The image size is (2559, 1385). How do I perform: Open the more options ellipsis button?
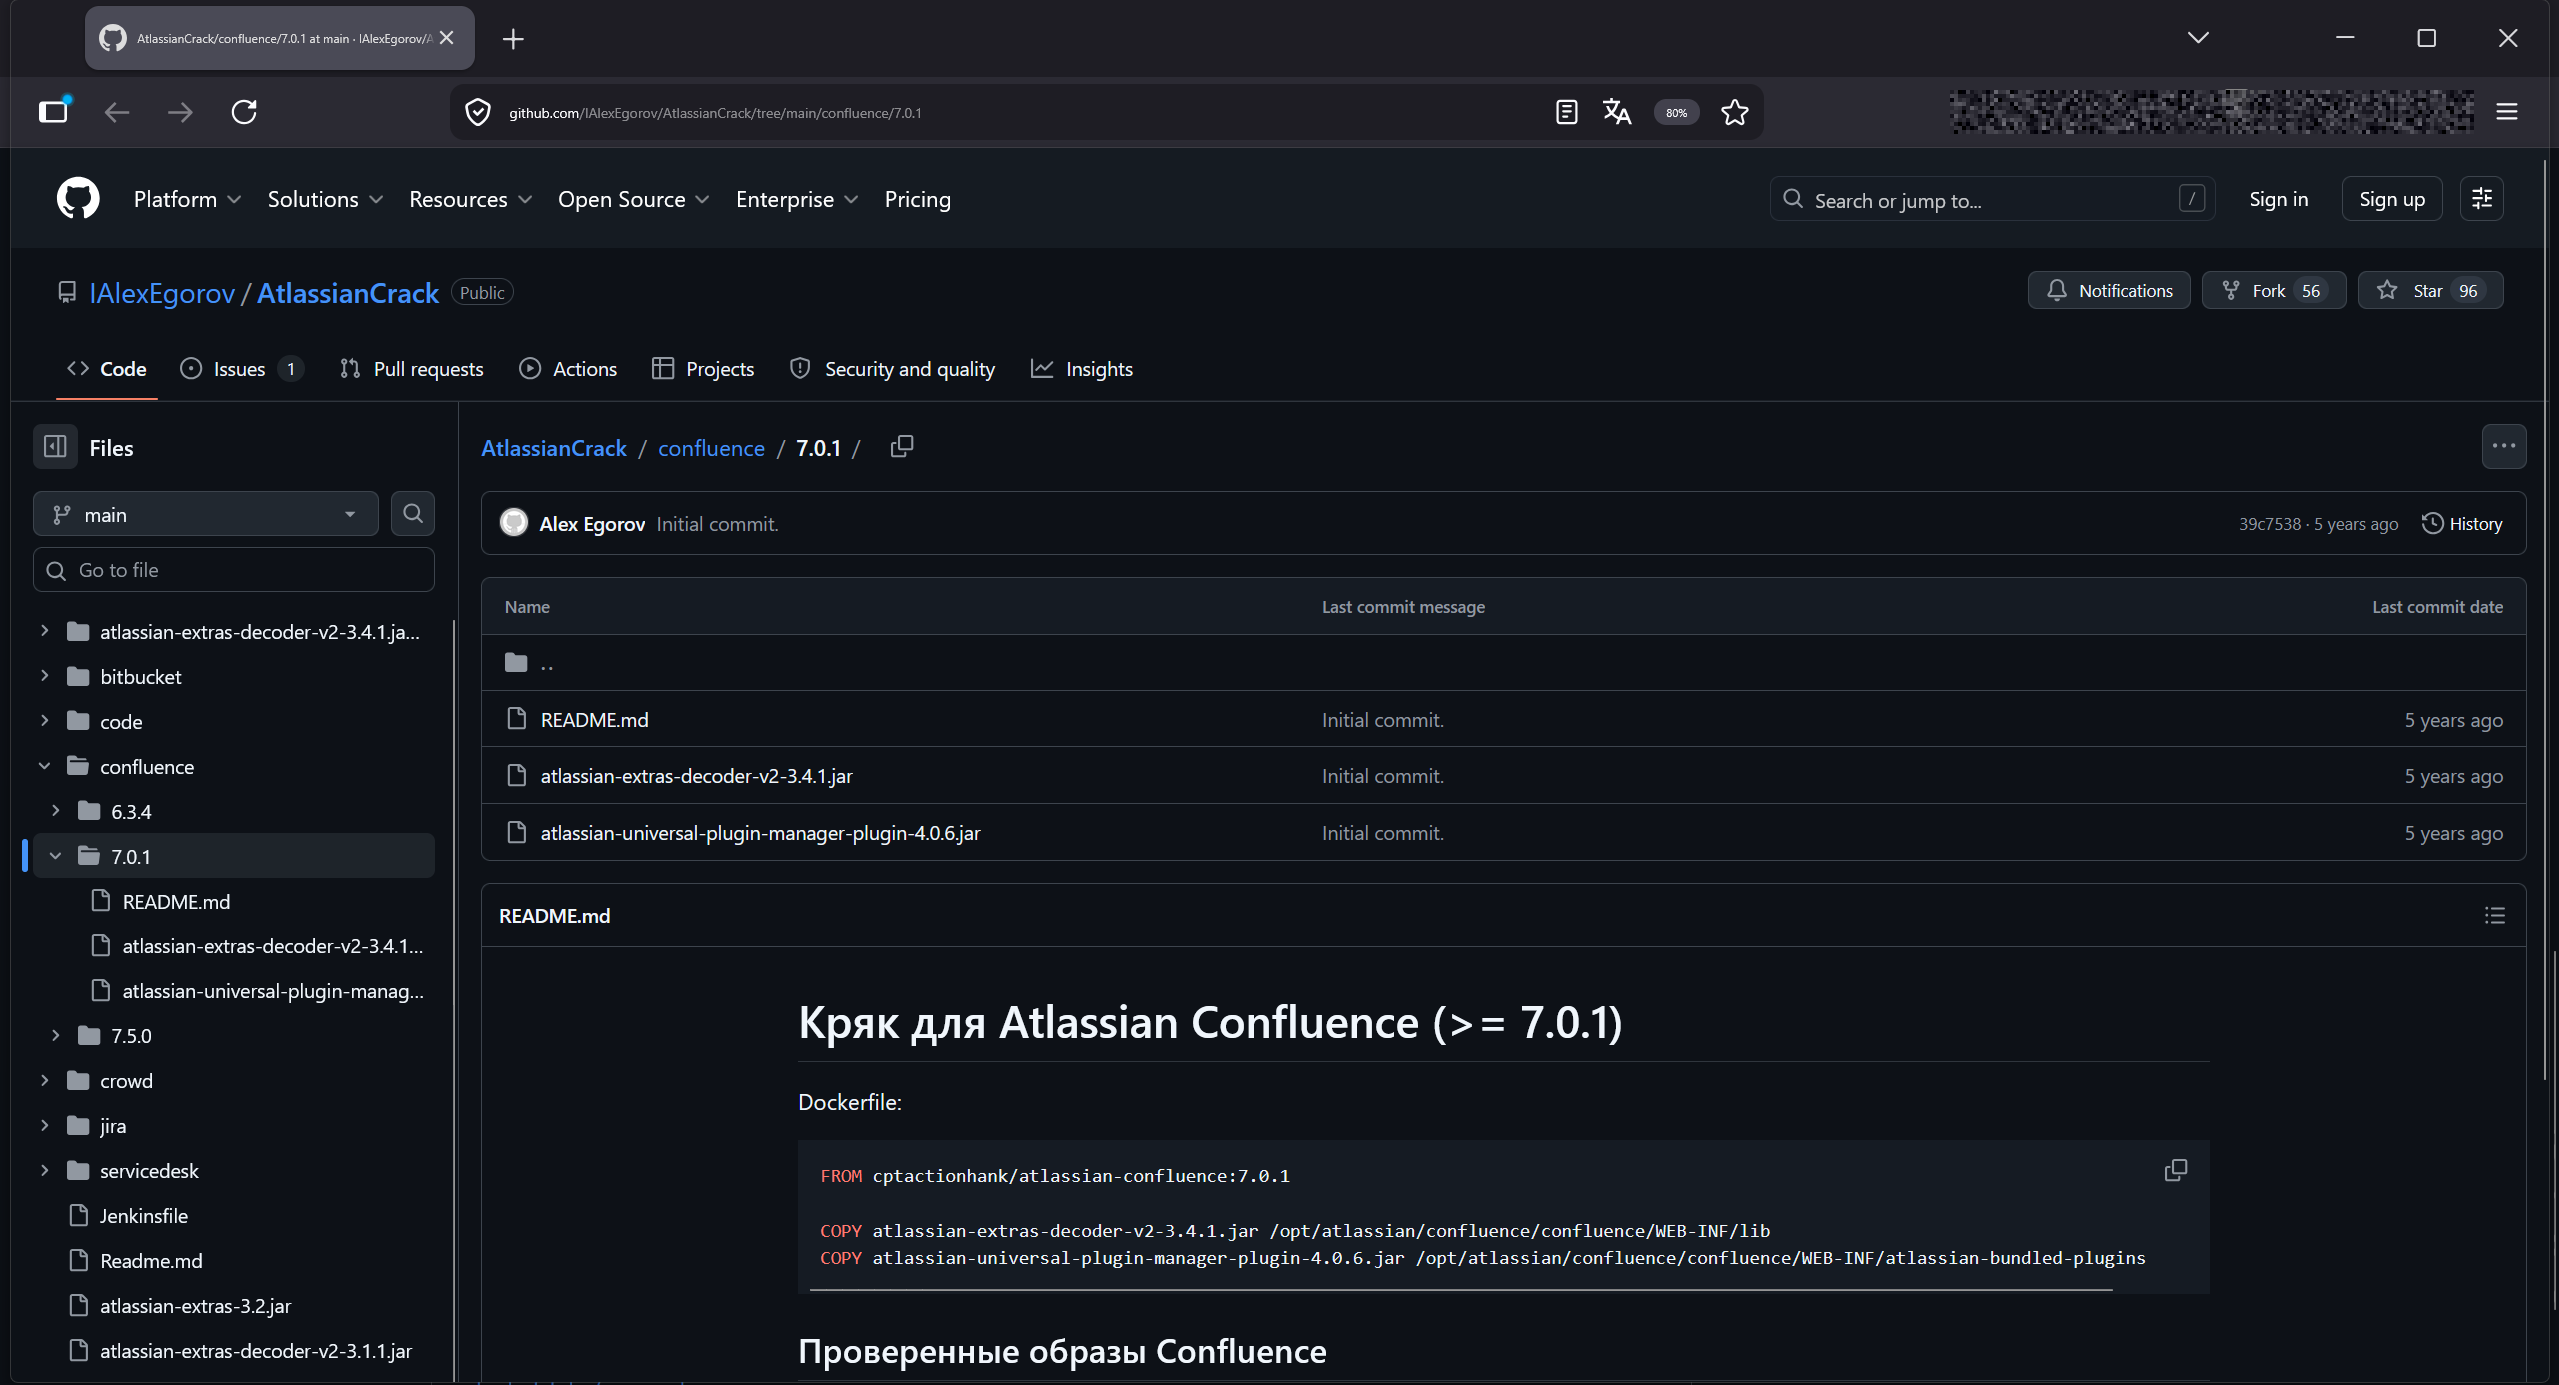[2503, 447]
